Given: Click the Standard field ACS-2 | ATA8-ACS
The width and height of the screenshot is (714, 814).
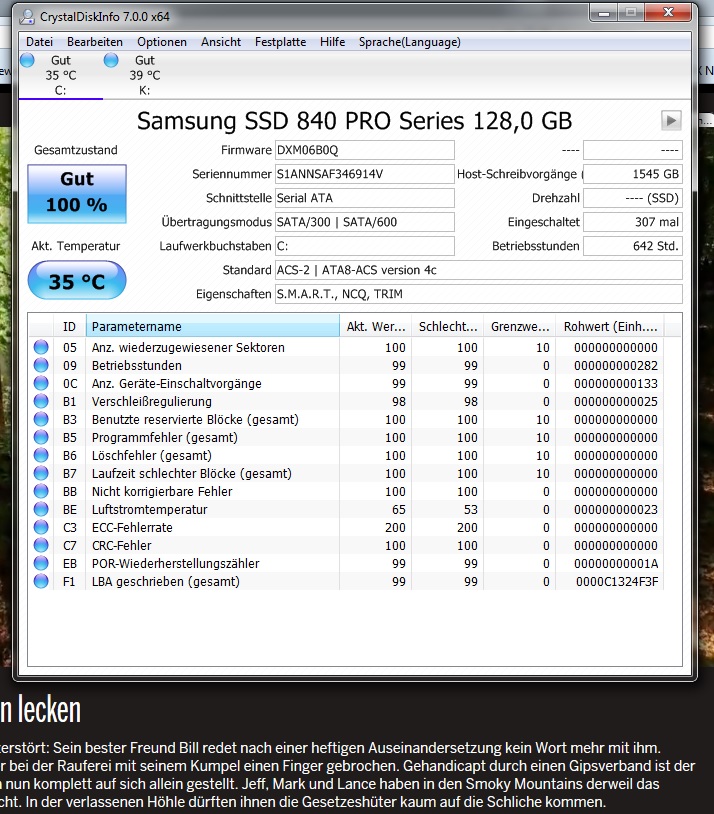Looking at the screenshot, I should (x=478, y=270).
